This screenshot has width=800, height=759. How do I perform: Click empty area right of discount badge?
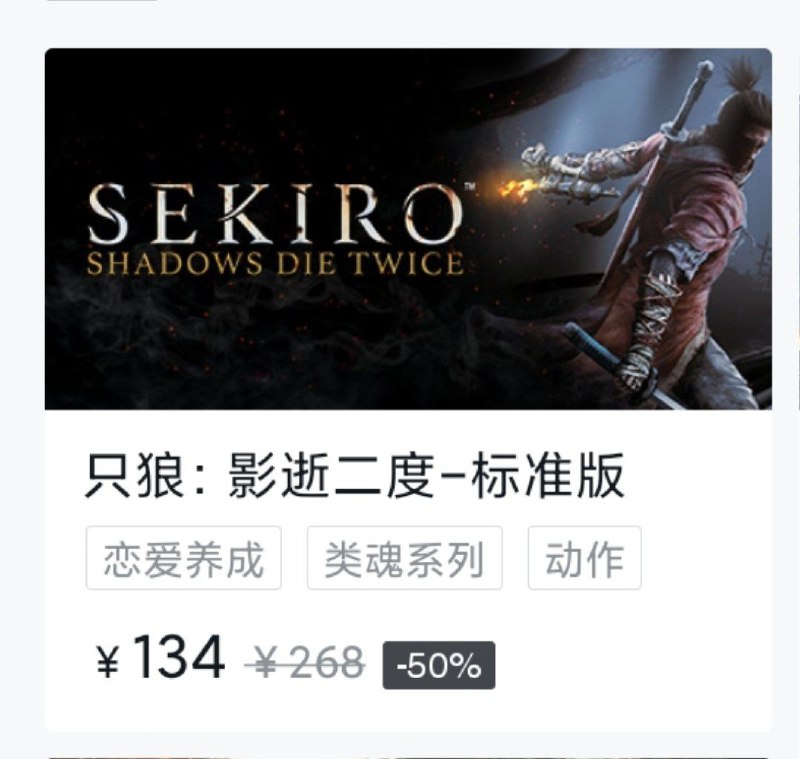tap(633, 666)
